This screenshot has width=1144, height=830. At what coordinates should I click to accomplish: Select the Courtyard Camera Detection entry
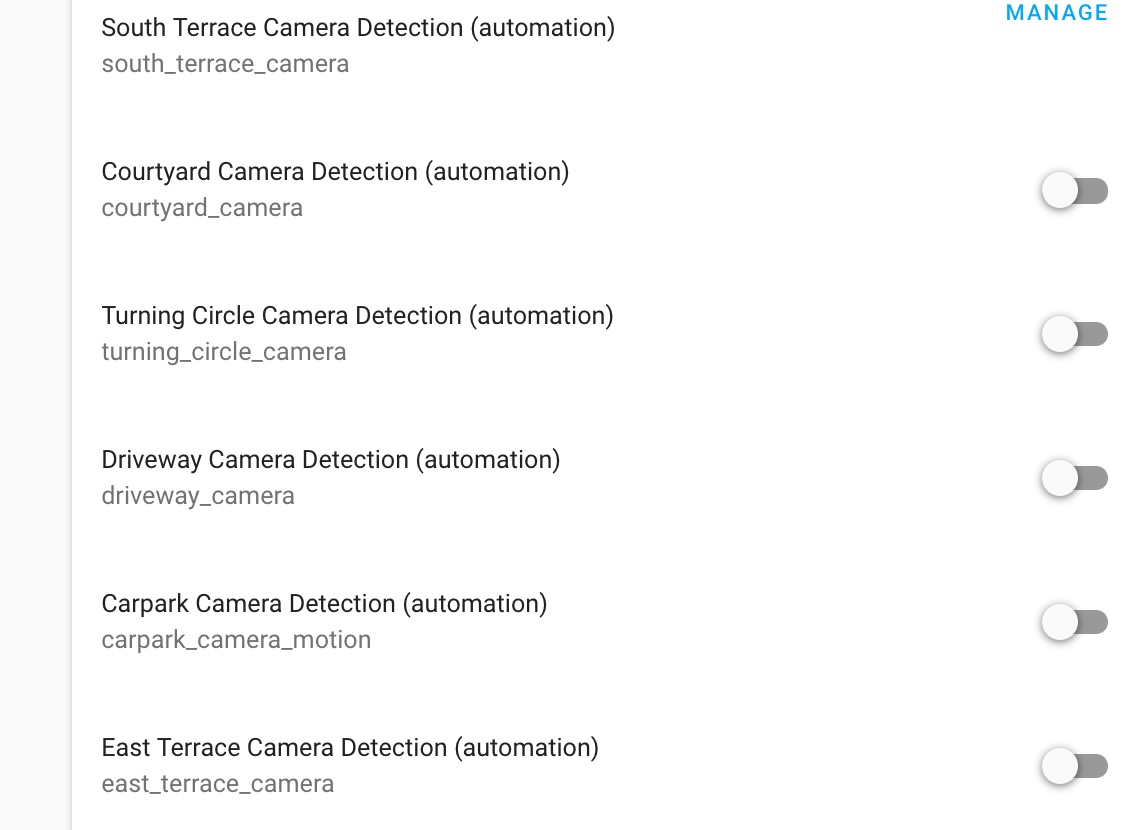tap(334, 172)
